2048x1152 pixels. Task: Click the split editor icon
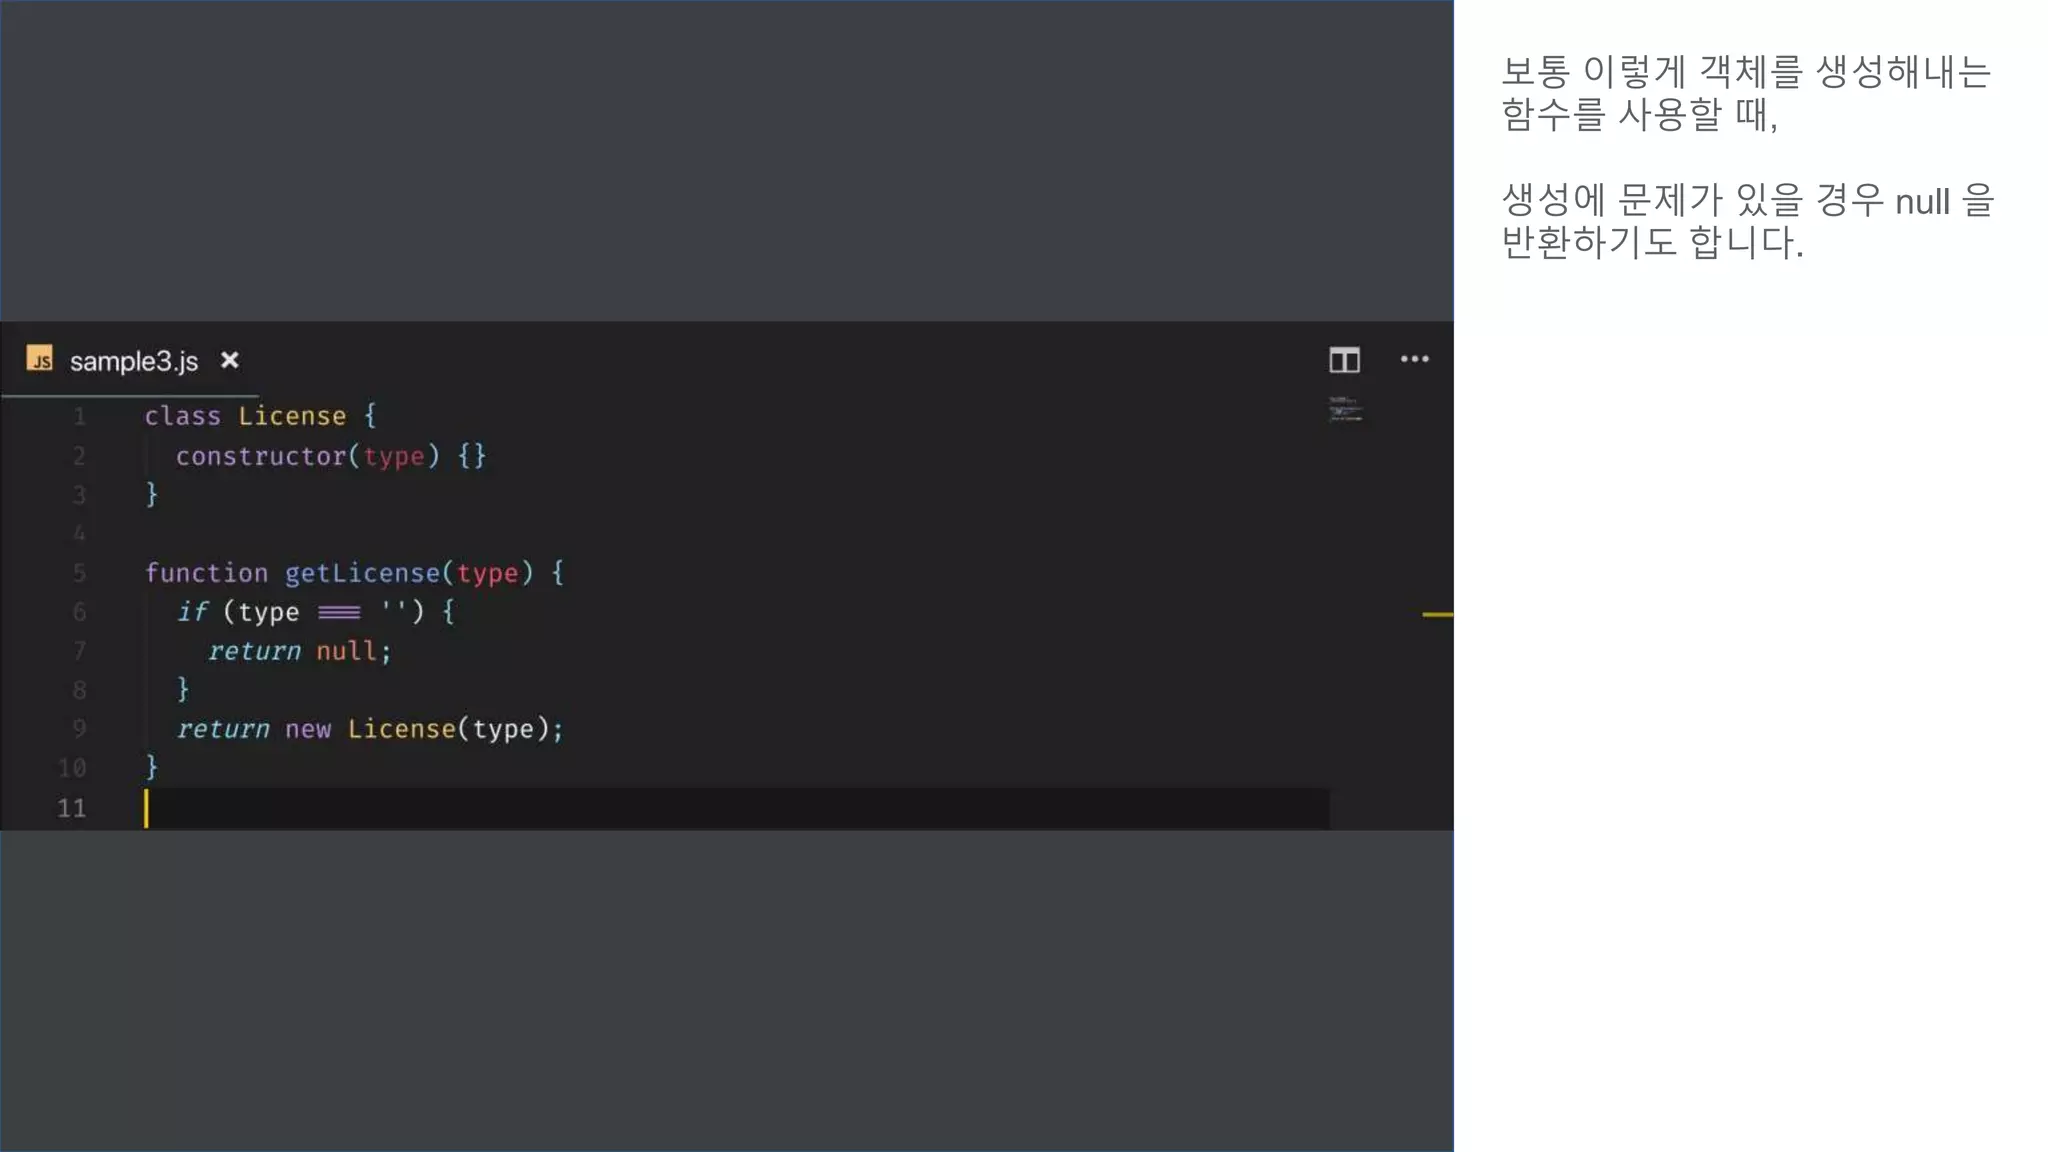click(x=1344, y=360)
